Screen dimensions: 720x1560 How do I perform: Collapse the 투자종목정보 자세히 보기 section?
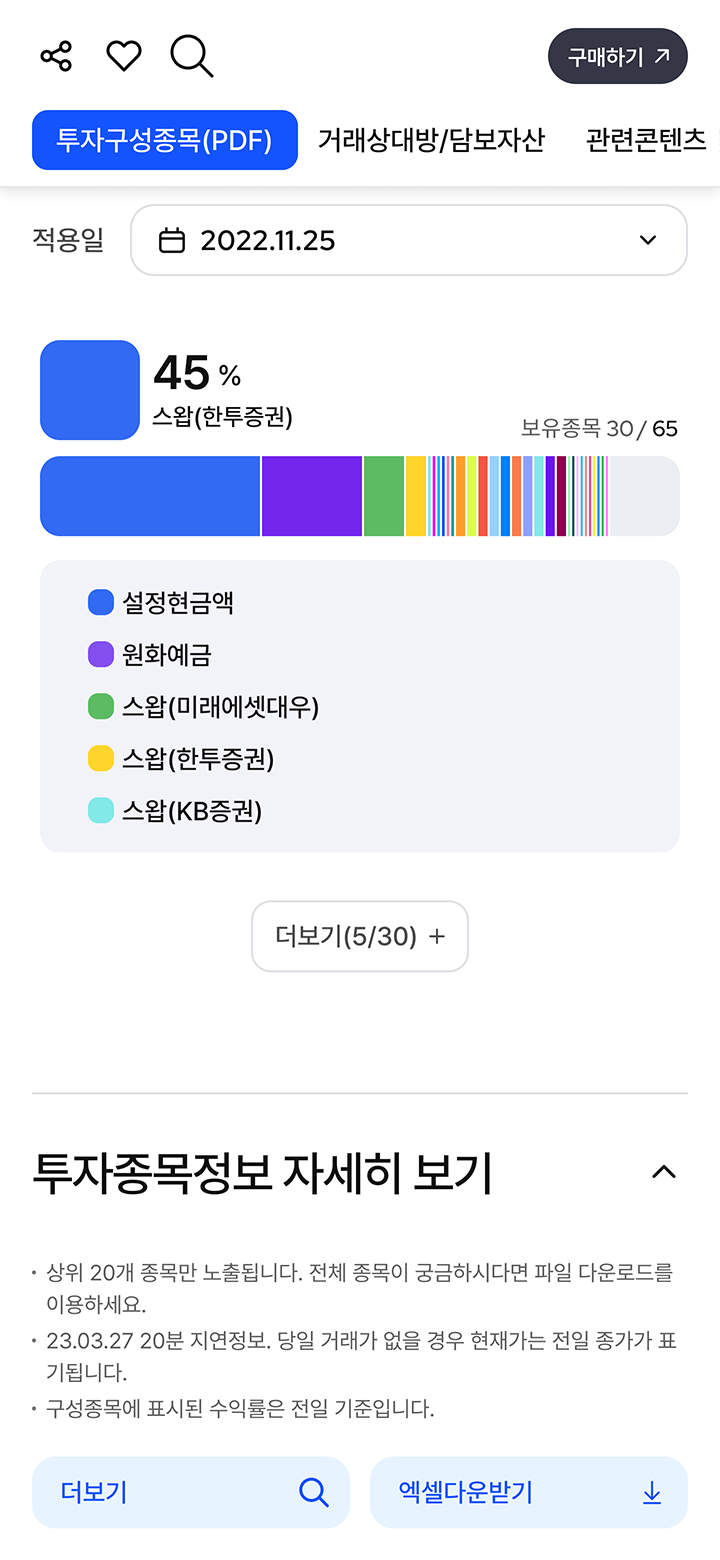(x=664, y=1172)
